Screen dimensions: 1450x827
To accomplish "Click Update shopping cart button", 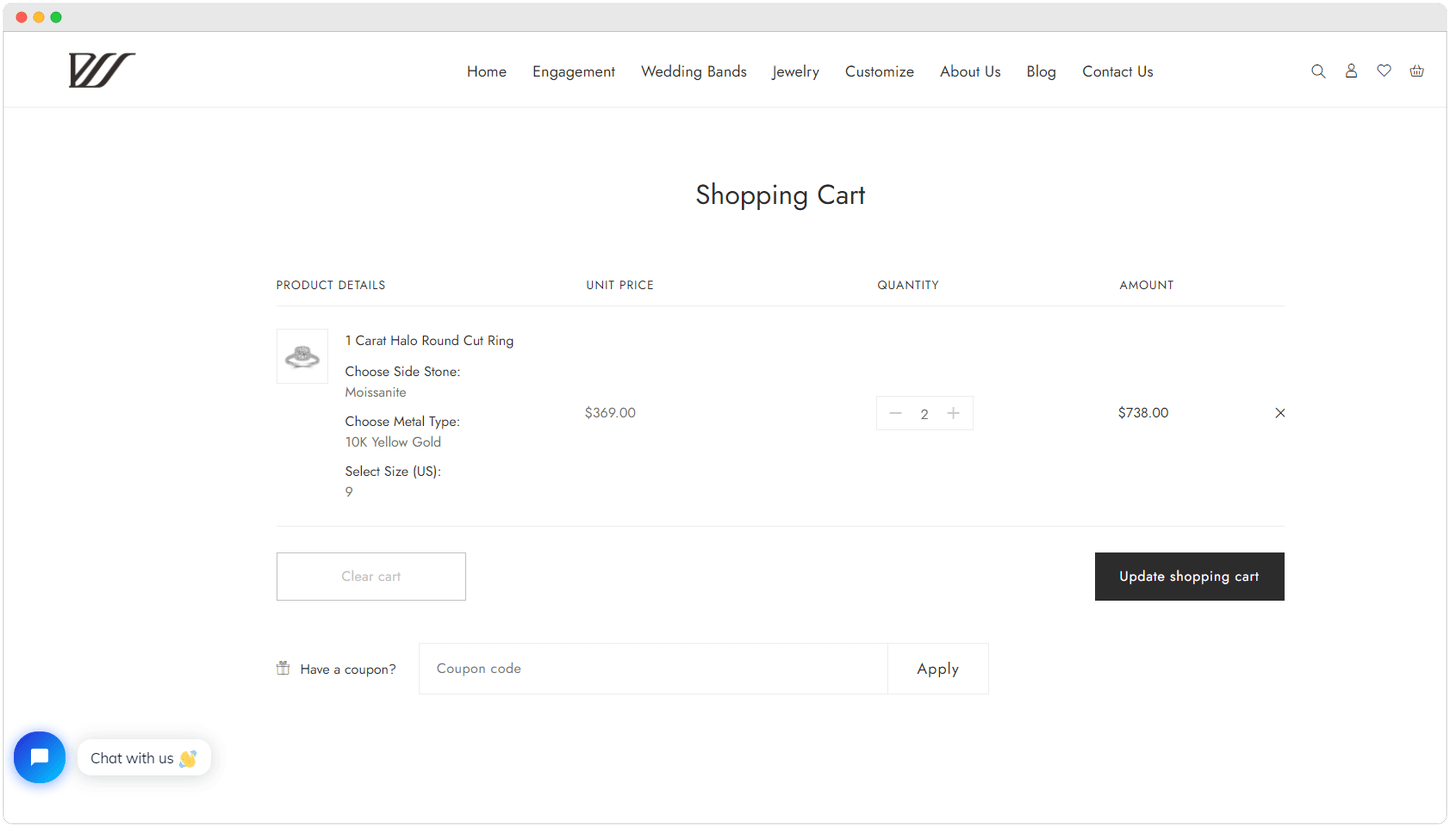I will tap(1189, 576).
